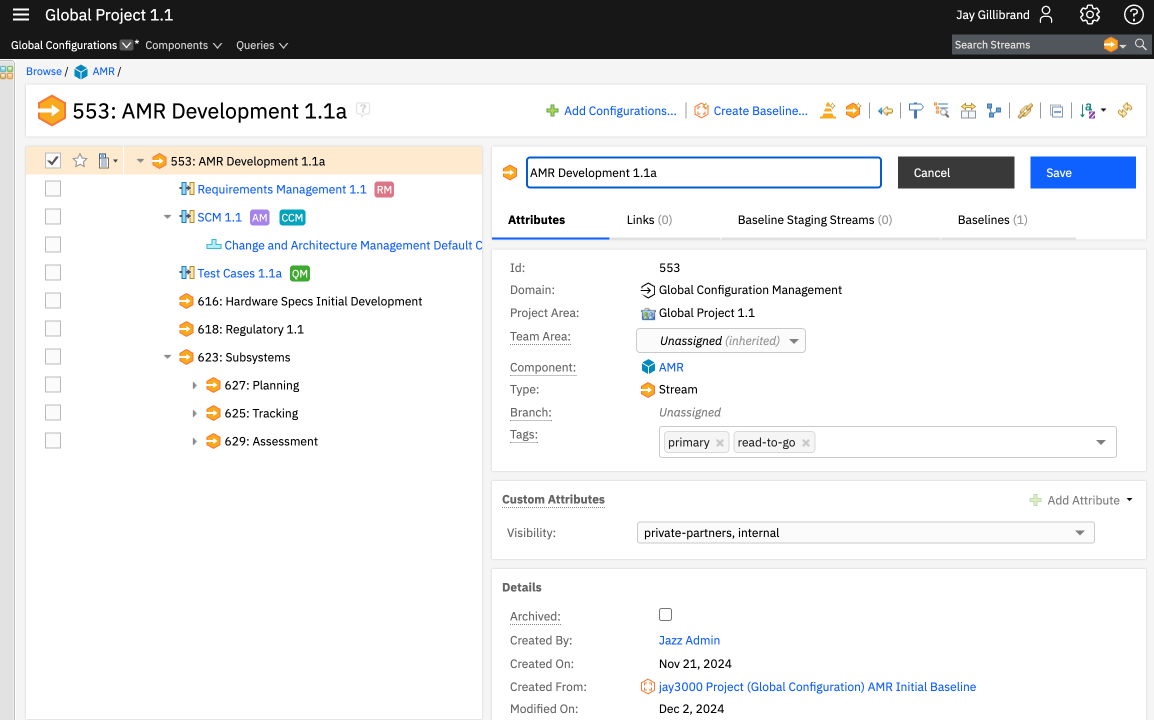This screenshot has width=1154, height=720.
Task: Open the Components menu
Action: (x=183, y=45)
